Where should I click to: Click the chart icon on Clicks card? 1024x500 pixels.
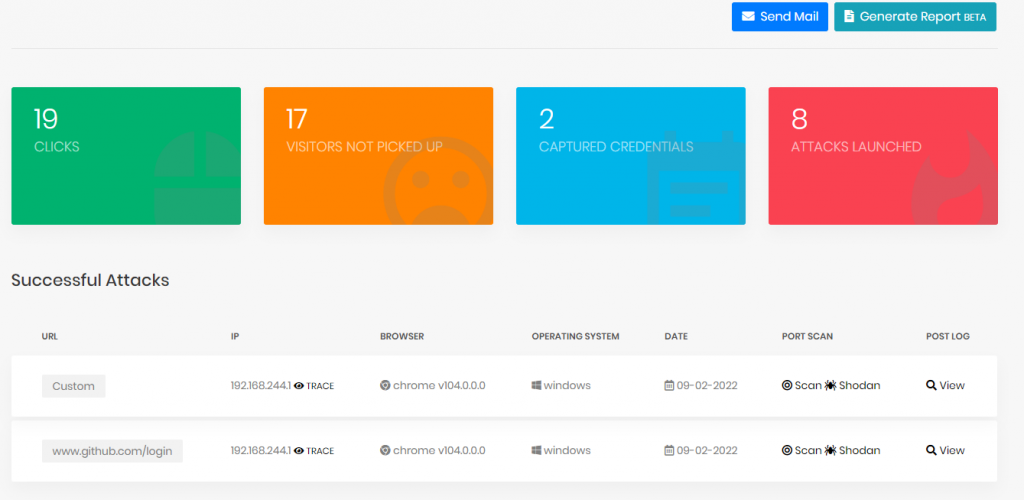pos(197,178)
